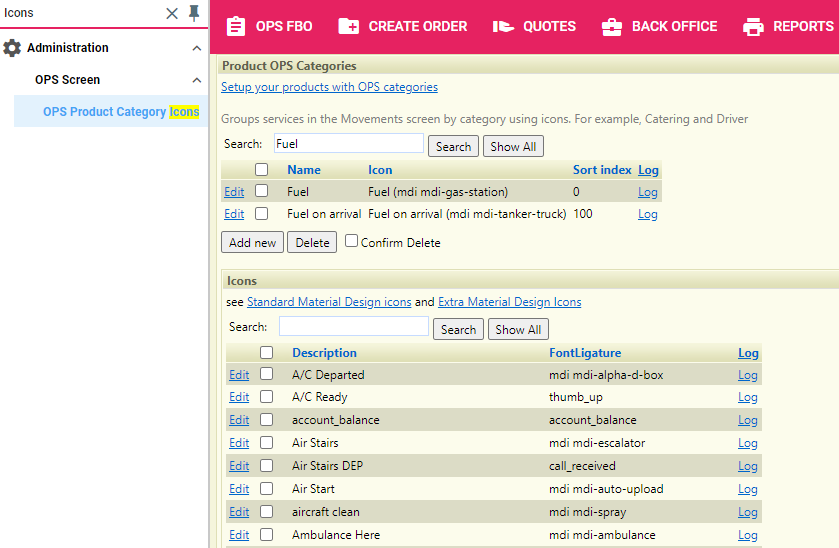Clear the sidebar search with X icon

172,13
